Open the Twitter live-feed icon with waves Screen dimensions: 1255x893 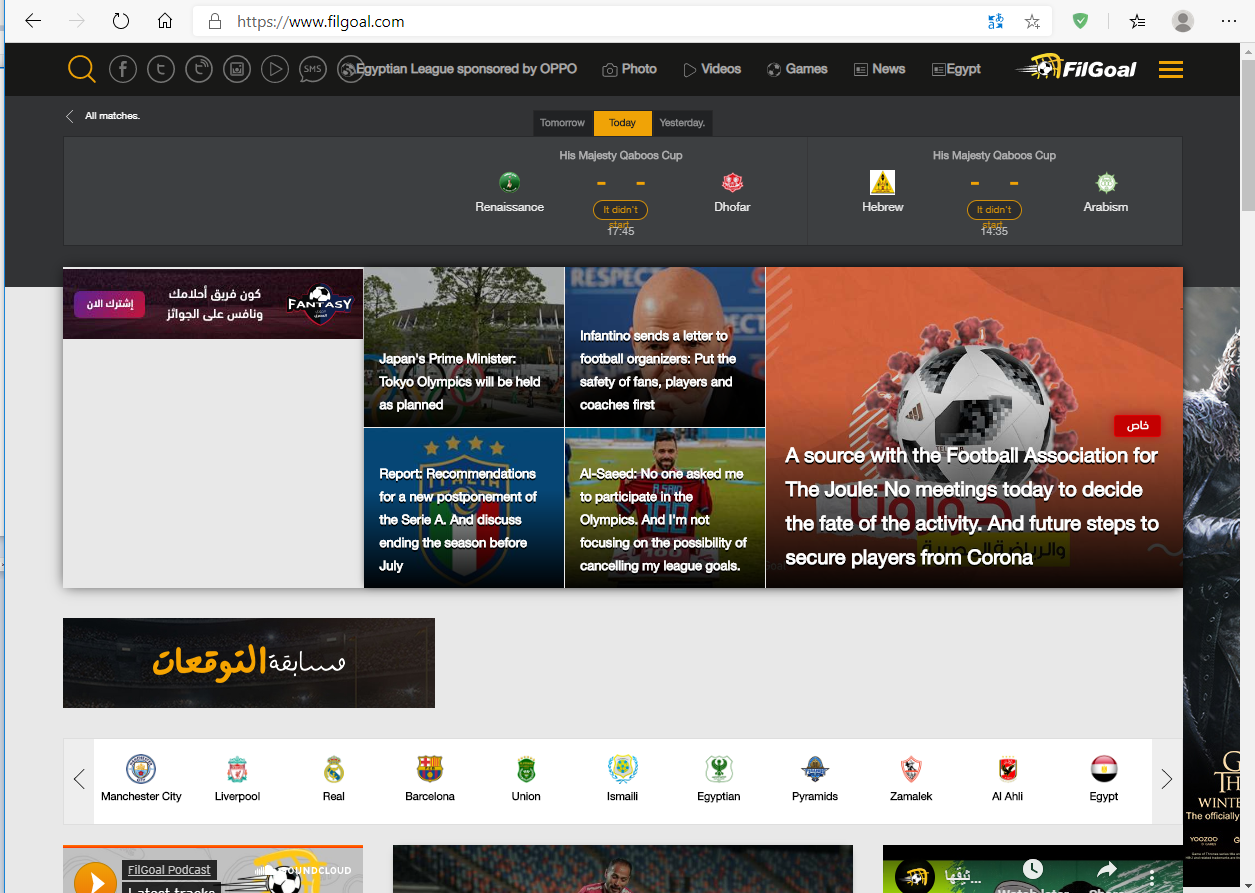click(199, 69)
